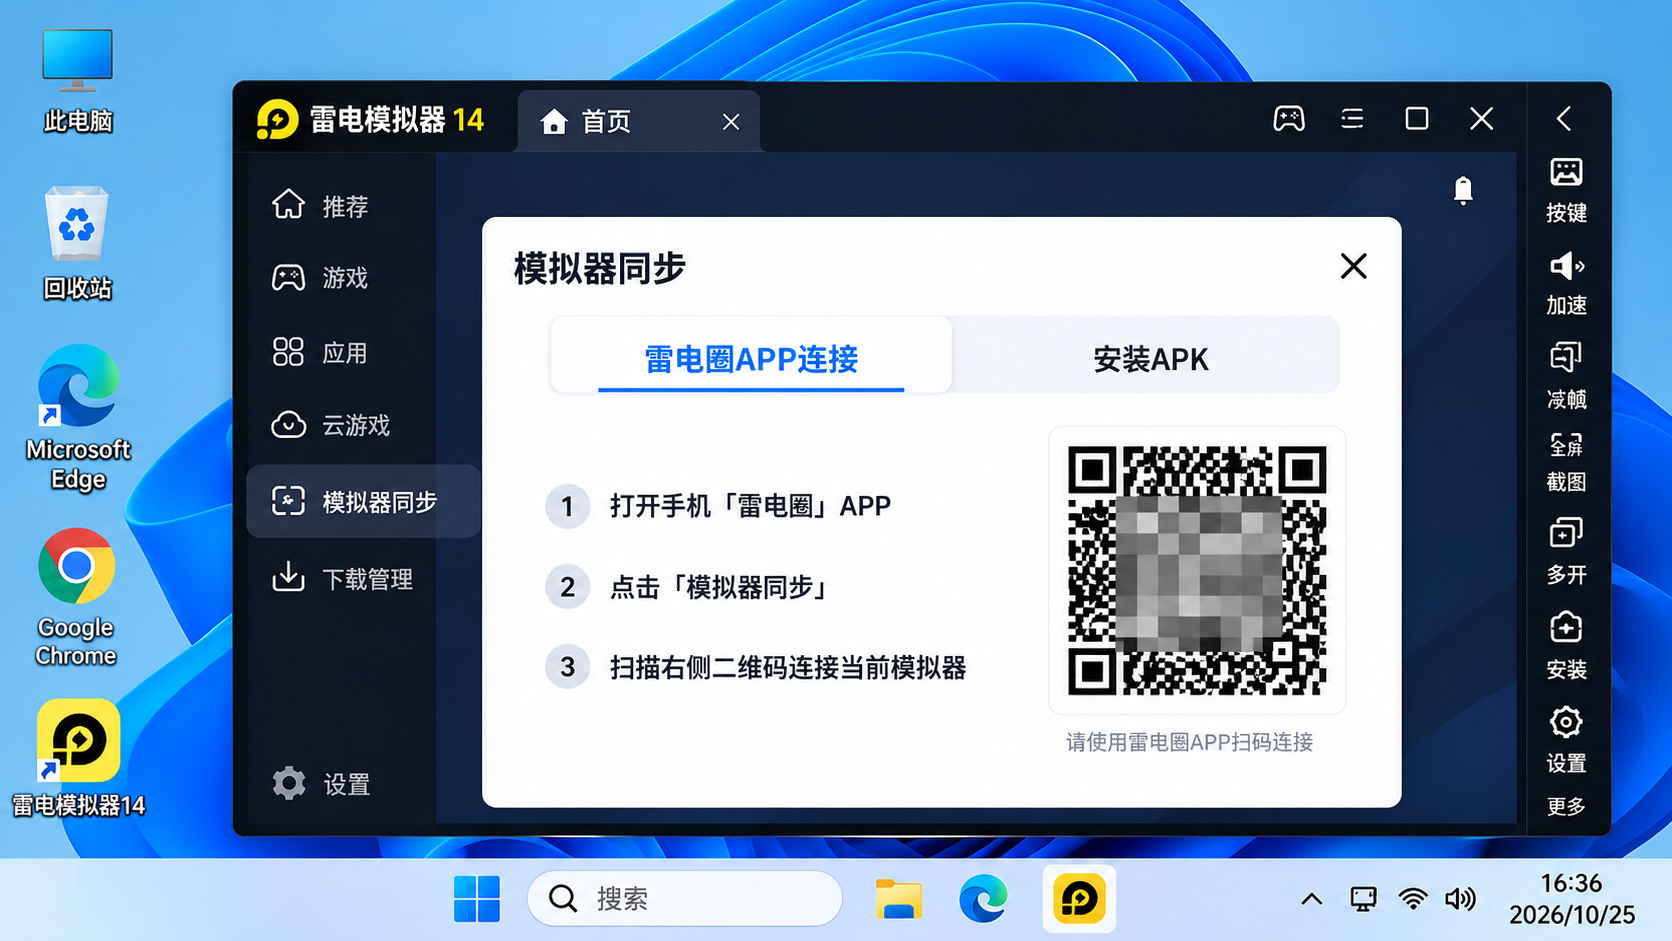Open the Windows Start menu
This screenshot has height=941, width=1672.
[477, 899]
